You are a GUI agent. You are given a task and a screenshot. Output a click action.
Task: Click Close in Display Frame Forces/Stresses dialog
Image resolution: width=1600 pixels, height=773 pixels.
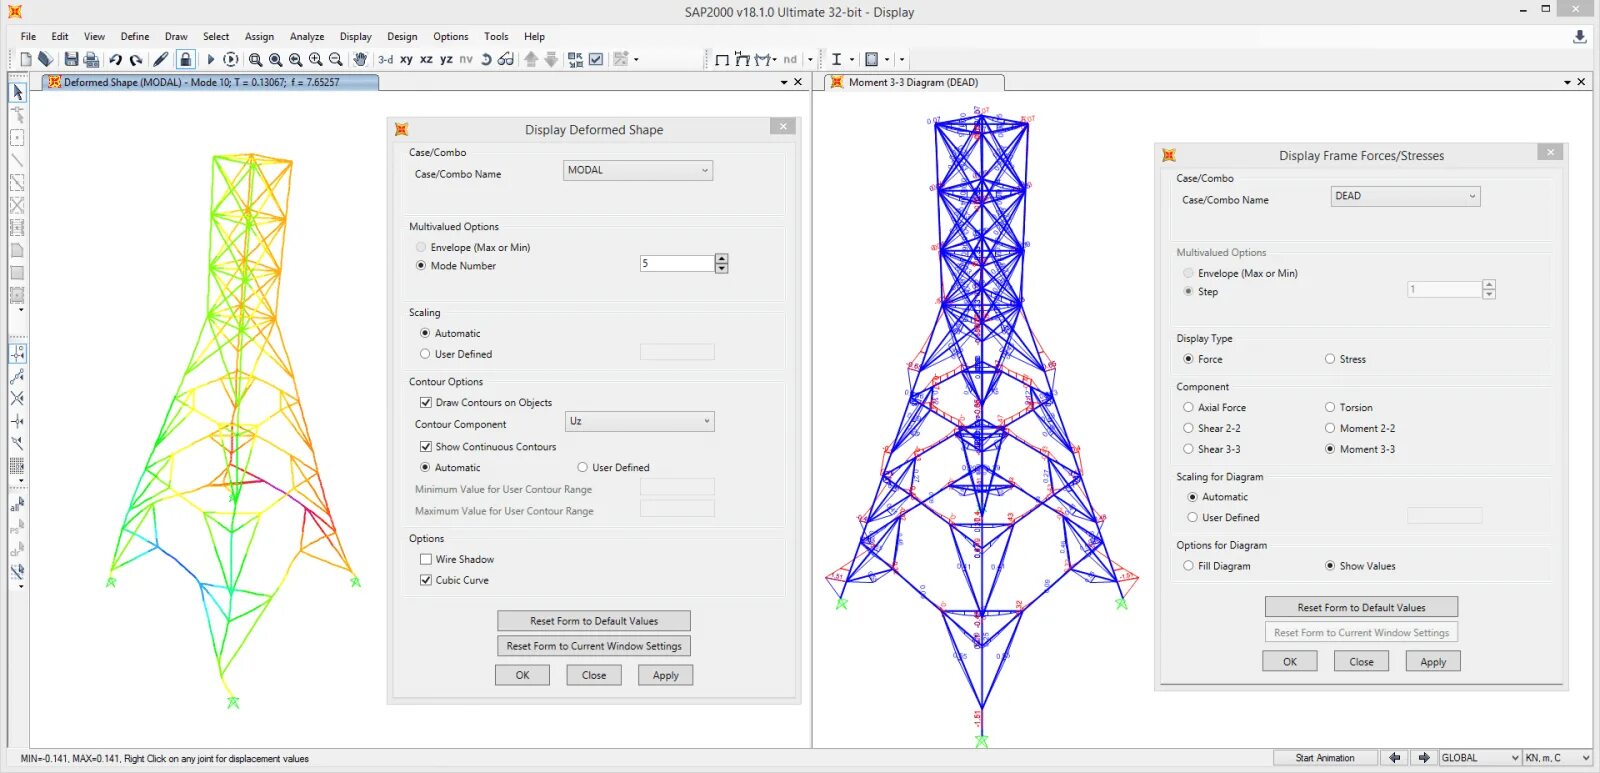pyautogui.click(x=1361, y=662)
